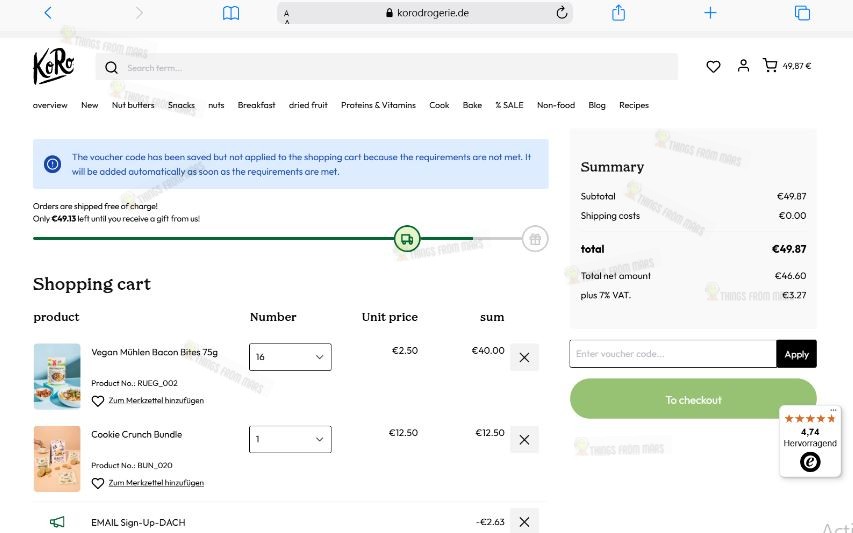
Task: Click the search magnifier icon
Action: [x=112, y=67]
